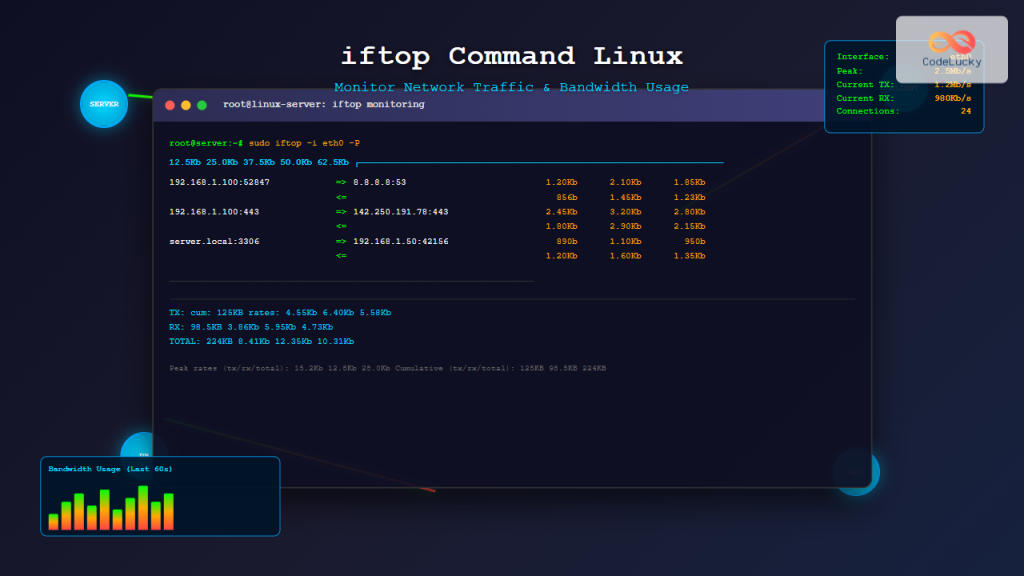This screenshot has width=1024, height=576.
Task: Select the SERVER node icon
Action: [x=103, y=103]
